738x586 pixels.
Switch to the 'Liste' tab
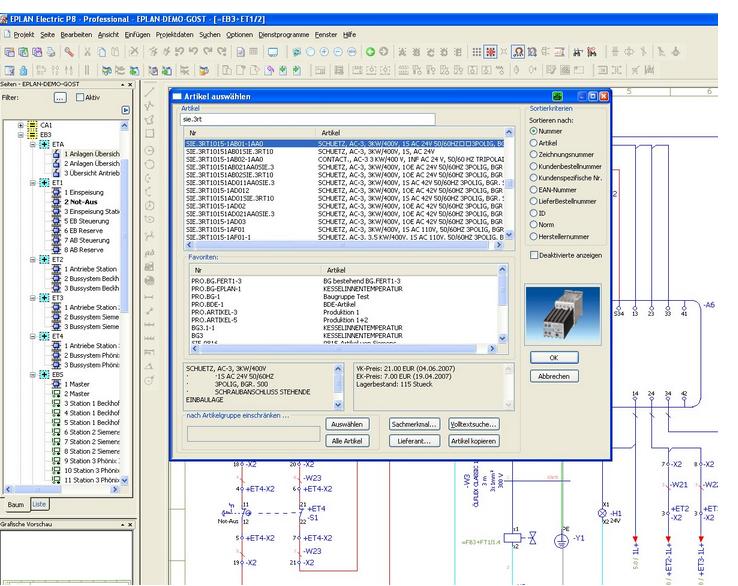click(x=39, y=503)
